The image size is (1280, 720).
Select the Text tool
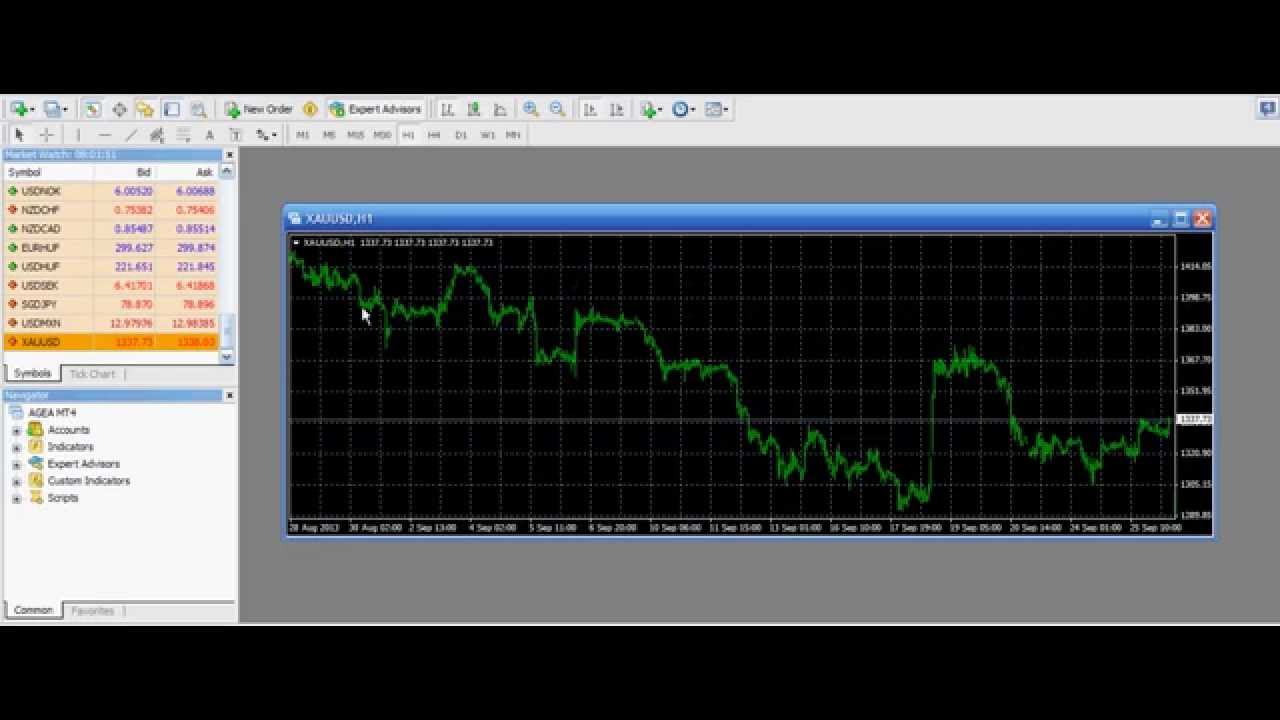(x=210, y=134)
